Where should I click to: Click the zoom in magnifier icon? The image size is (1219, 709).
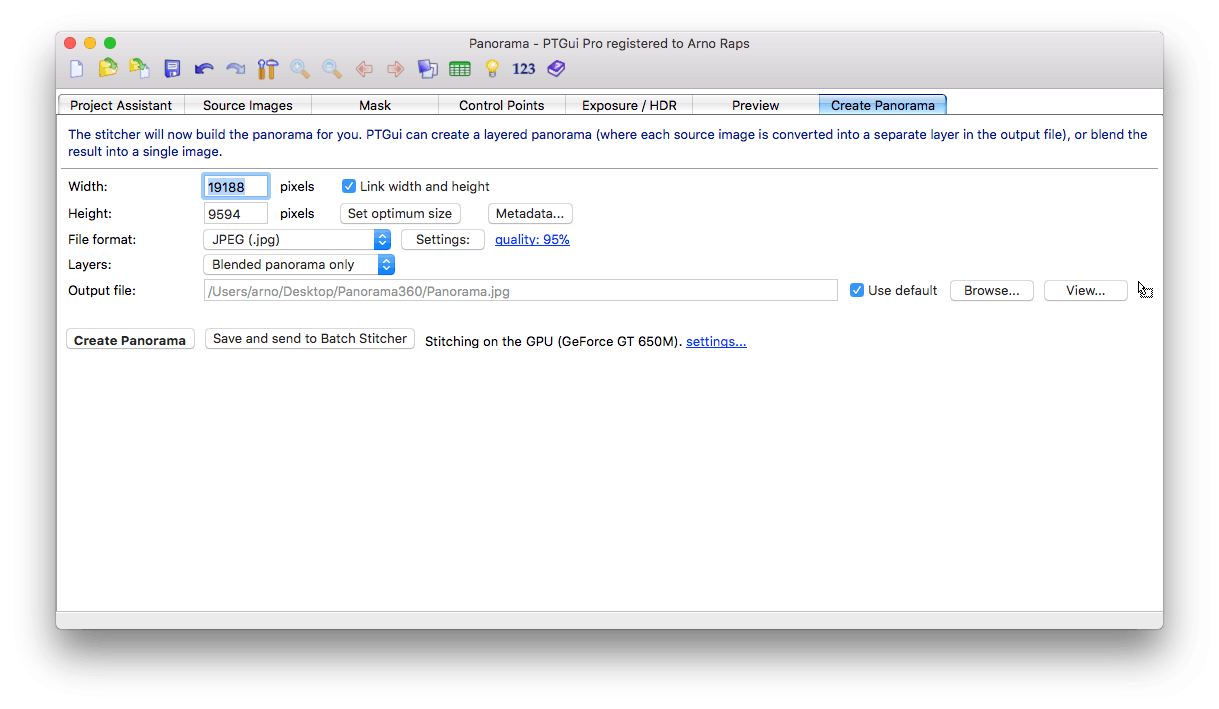300,69
